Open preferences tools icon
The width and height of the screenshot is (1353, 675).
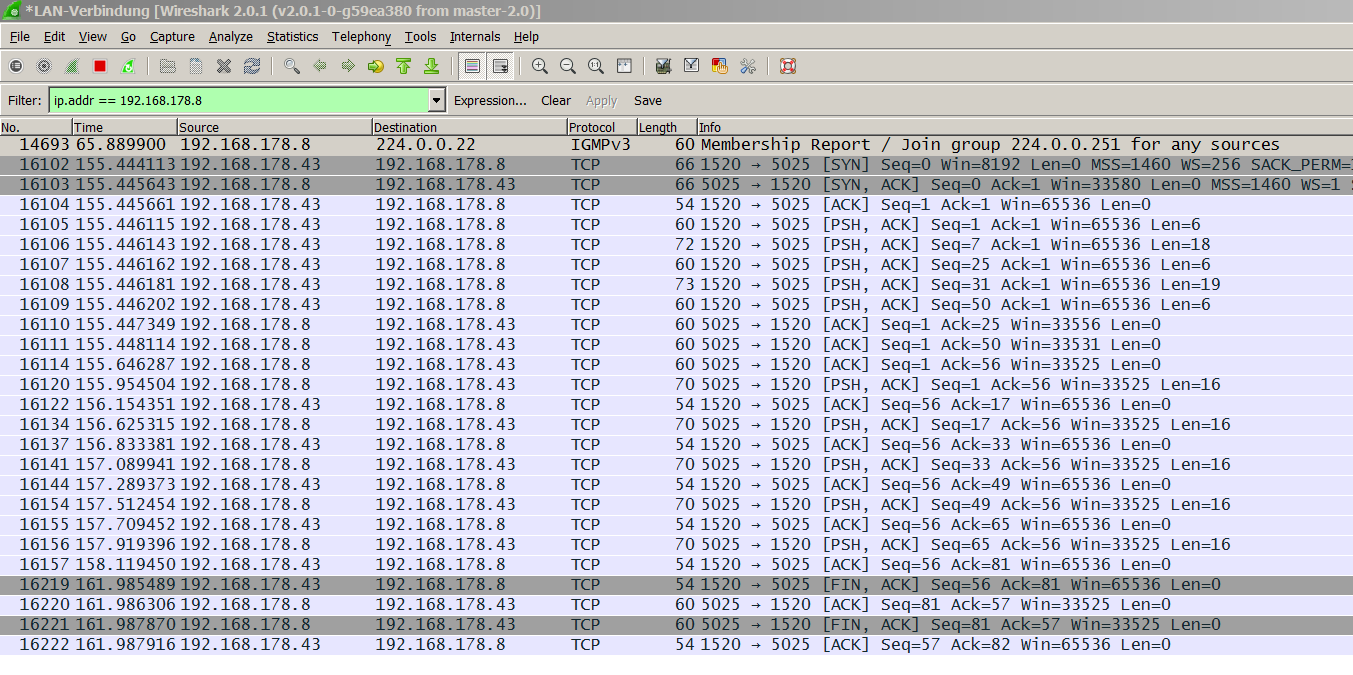[746, 66]
